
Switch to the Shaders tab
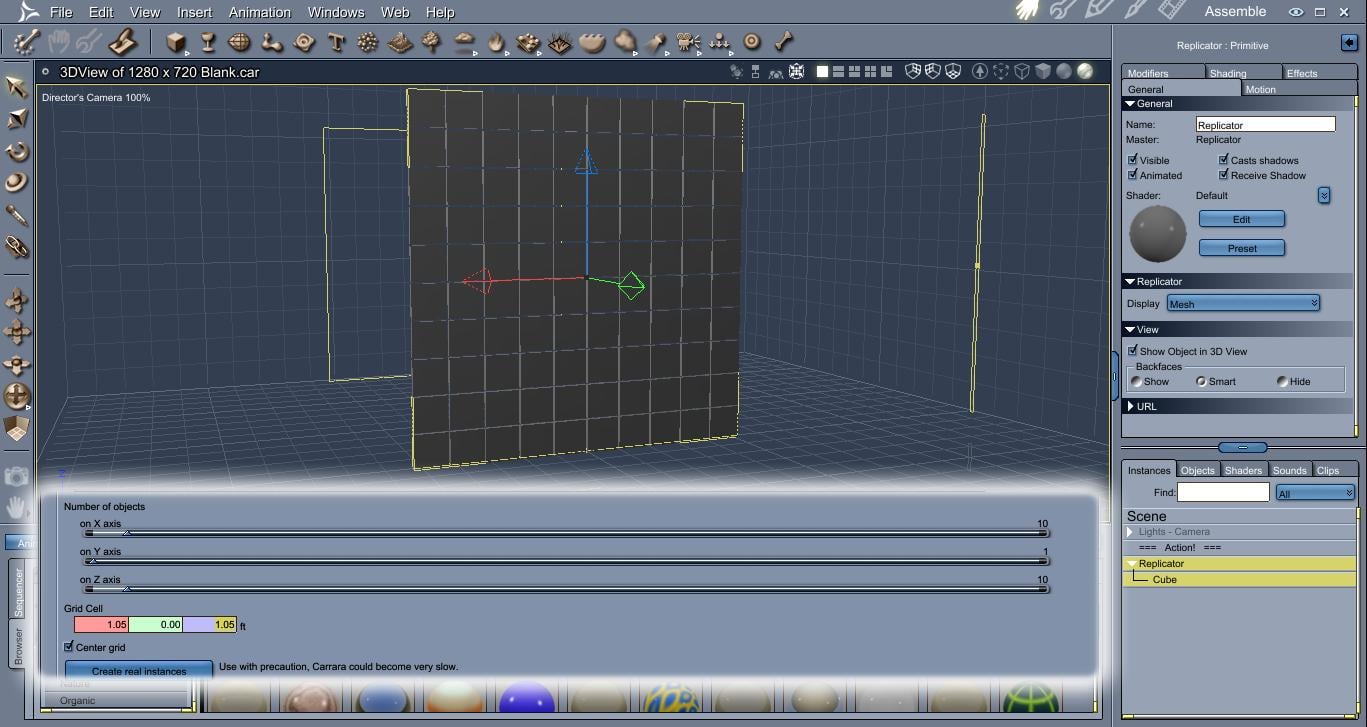[x=1243, y=470]
